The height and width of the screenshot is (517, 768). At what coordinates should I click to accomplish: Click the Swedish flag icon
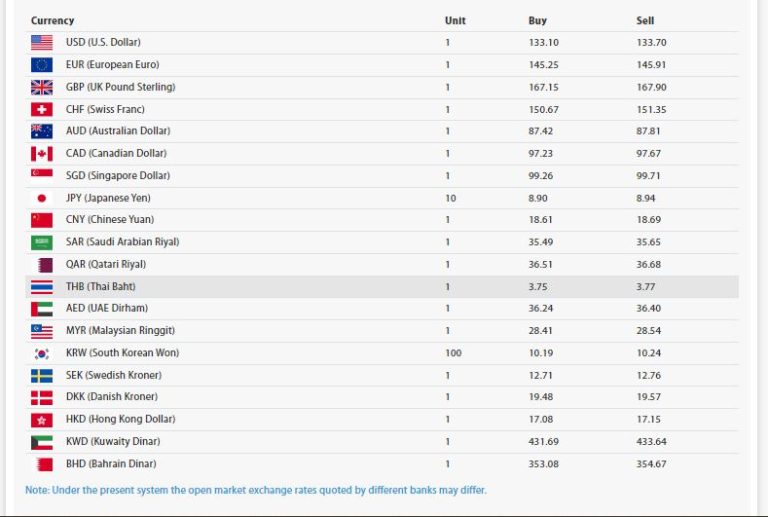coord(42,376)
